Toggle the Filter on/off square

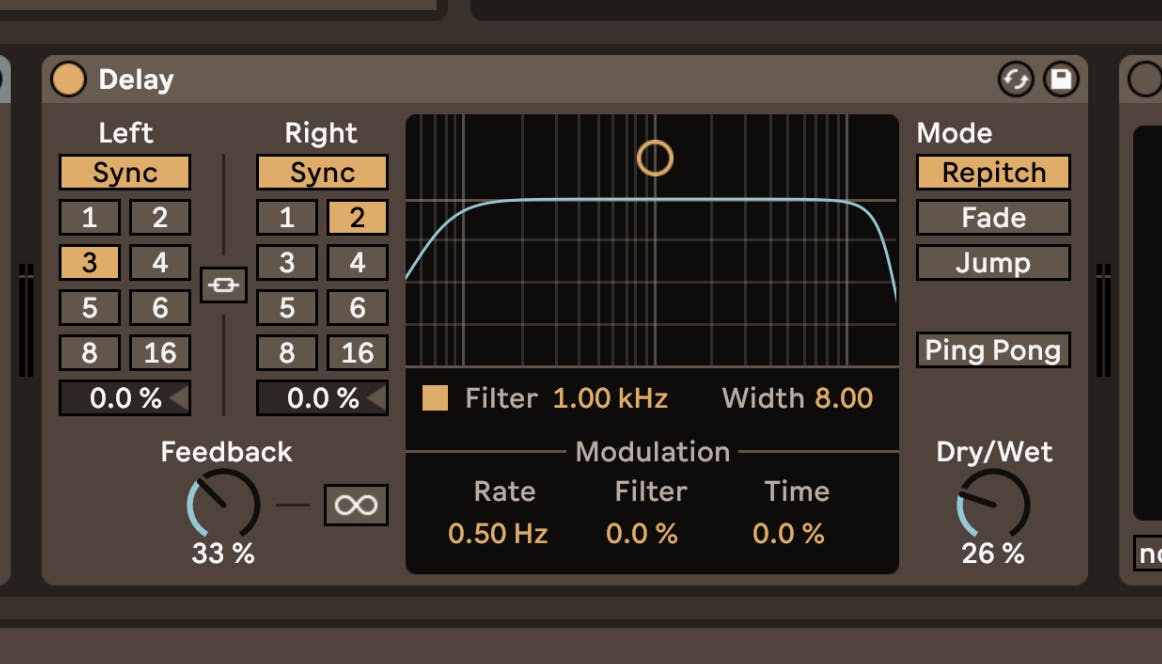pyautogui.click(x=435, y=398)
